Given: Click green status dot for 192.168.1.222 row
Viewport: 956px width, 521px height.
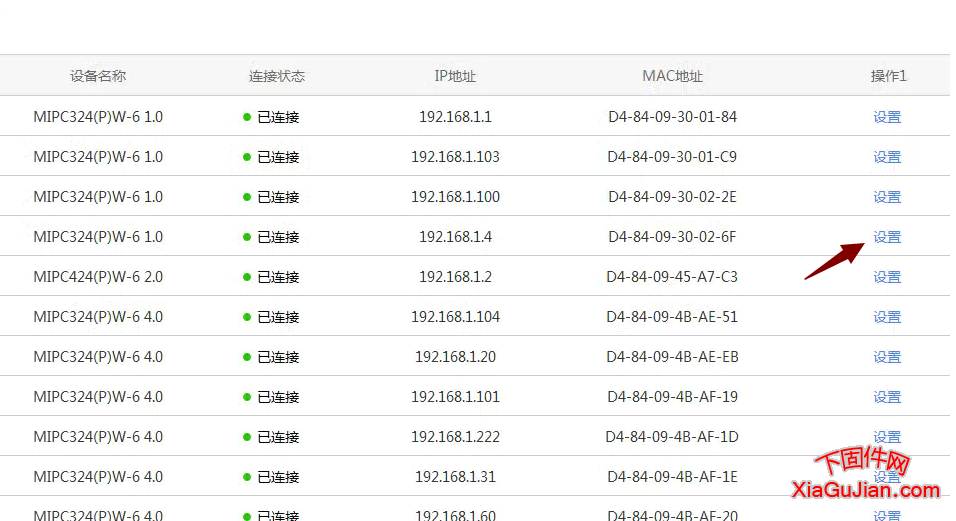Looking at the screenshot, I should [247, 437].
